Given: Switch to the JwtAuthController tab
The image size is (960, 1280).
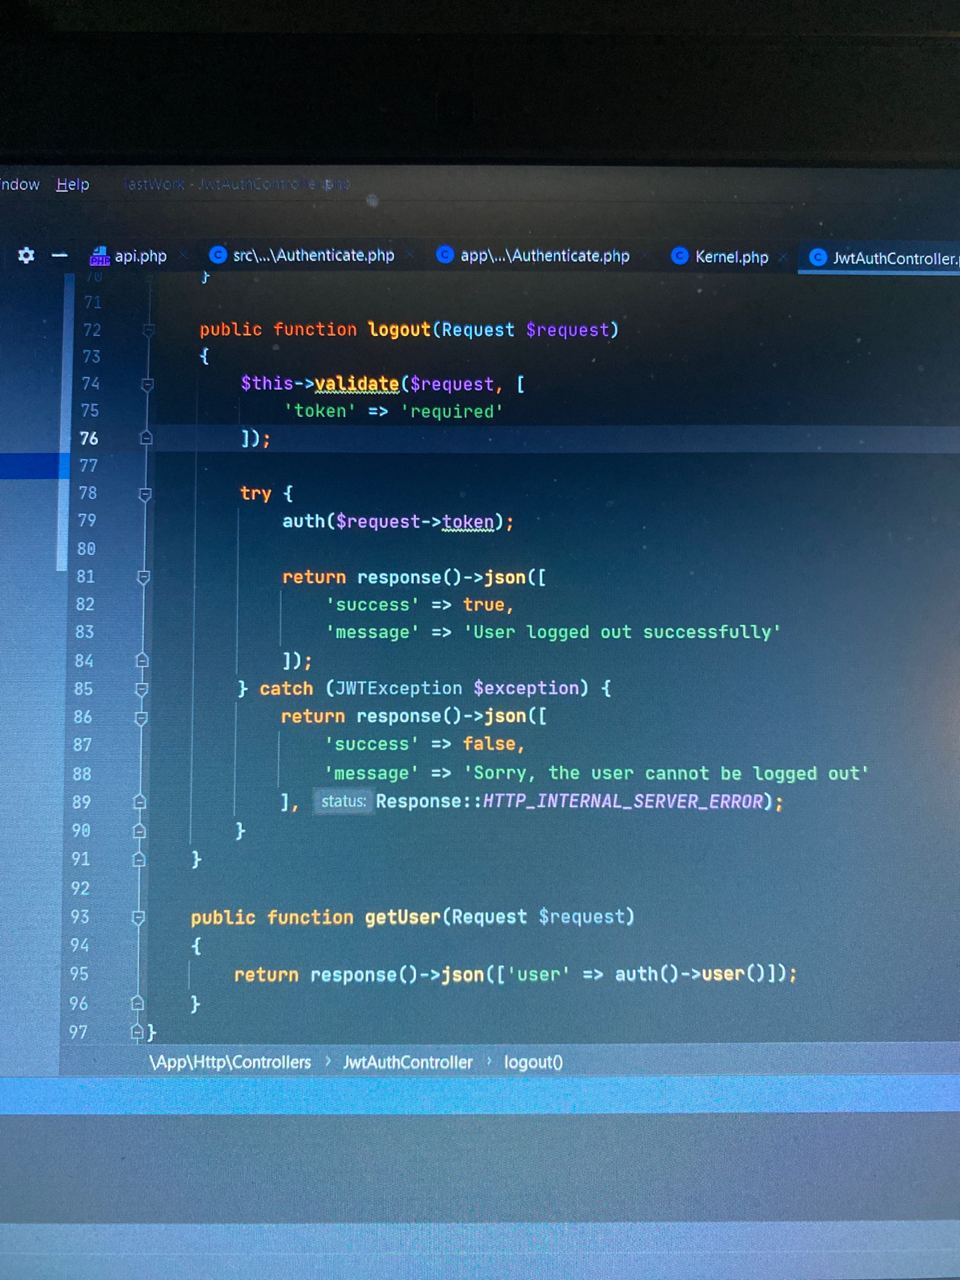Looking at the screenshot, I should [884, 258].
